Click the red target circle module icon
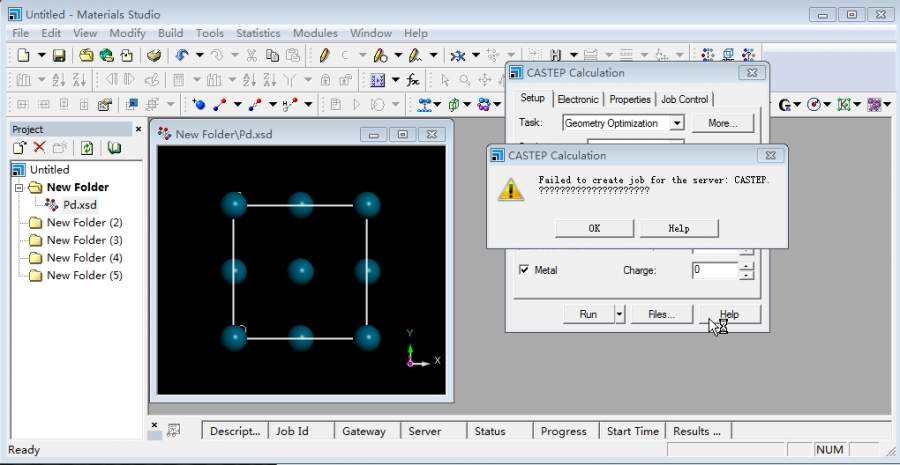The height and width of the screenshot is (465, 900). tap(813, 104)
